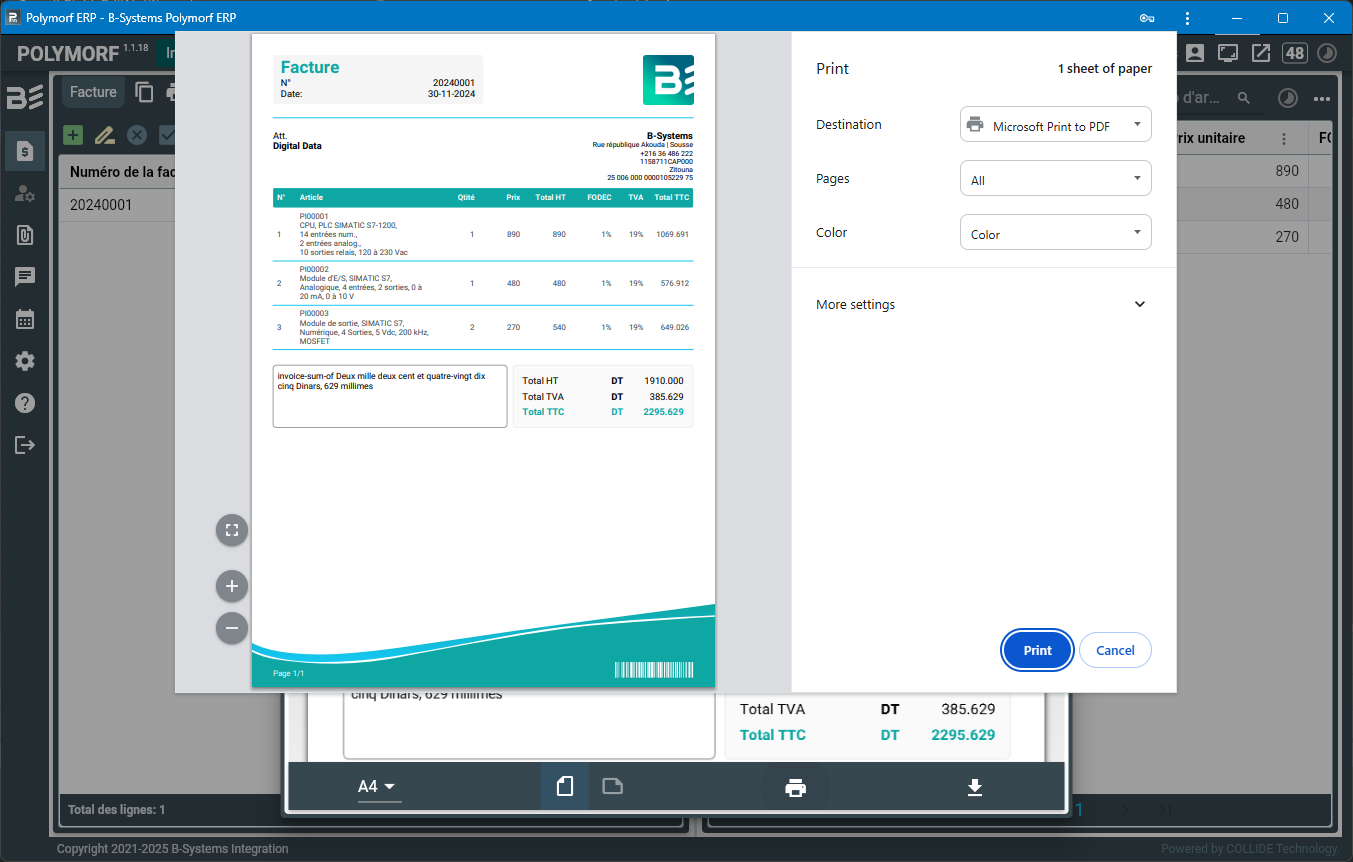Open the A4 paper size selector
1353x862 pixels.
click(378, 787)
